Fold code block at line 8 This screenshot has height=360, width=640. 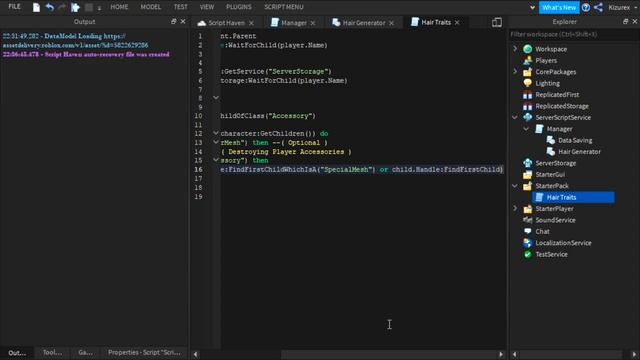(216, 98)
